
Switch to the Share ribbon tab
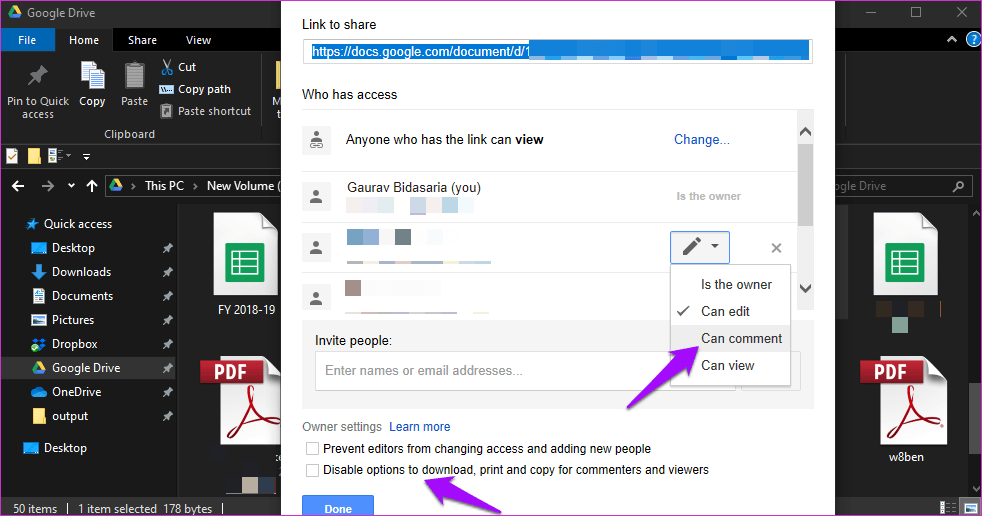[x=142, y=39]
